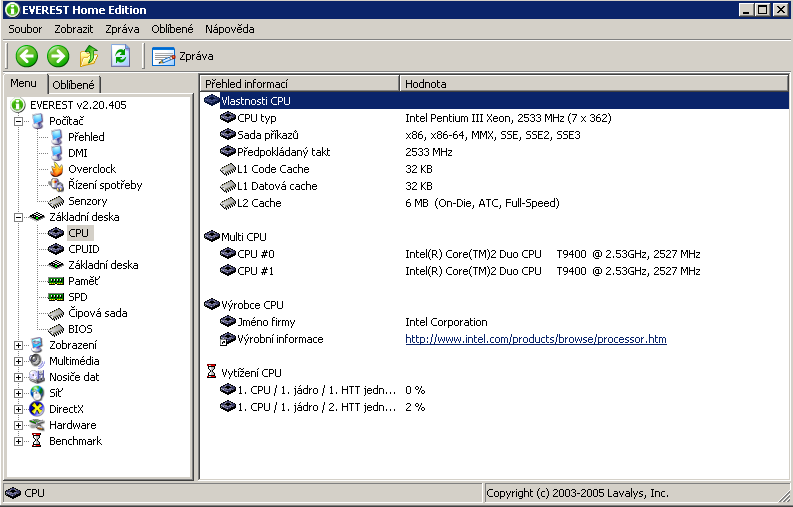Viewport: 793px width, 507px height.
Task: Select the Multi CPU group header
Action: pyautogui.click(x=495, y=237)
